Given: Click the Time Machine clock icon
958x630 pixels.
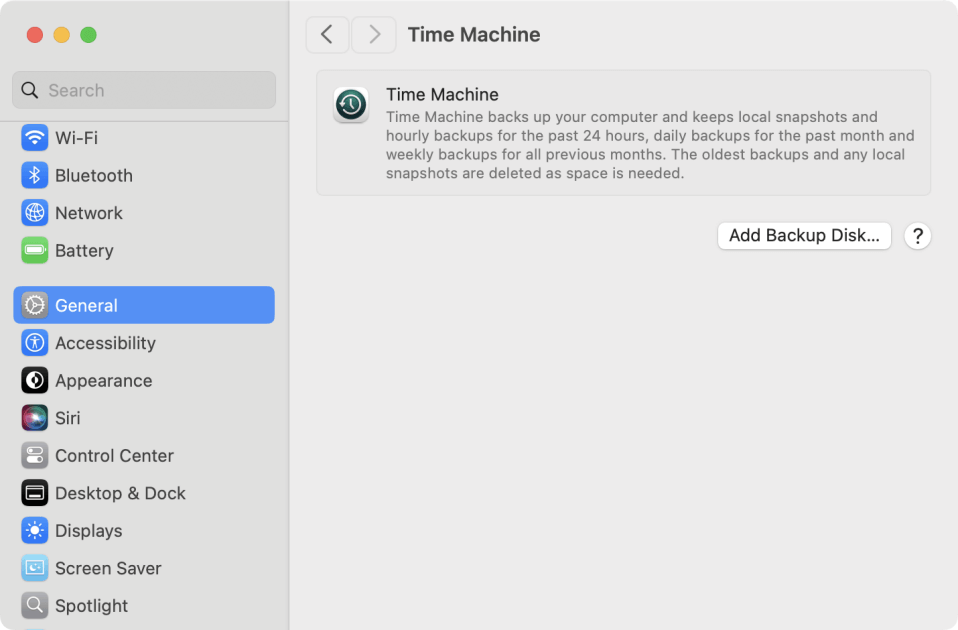Looking at the screenshot, I should click(350, 104).
